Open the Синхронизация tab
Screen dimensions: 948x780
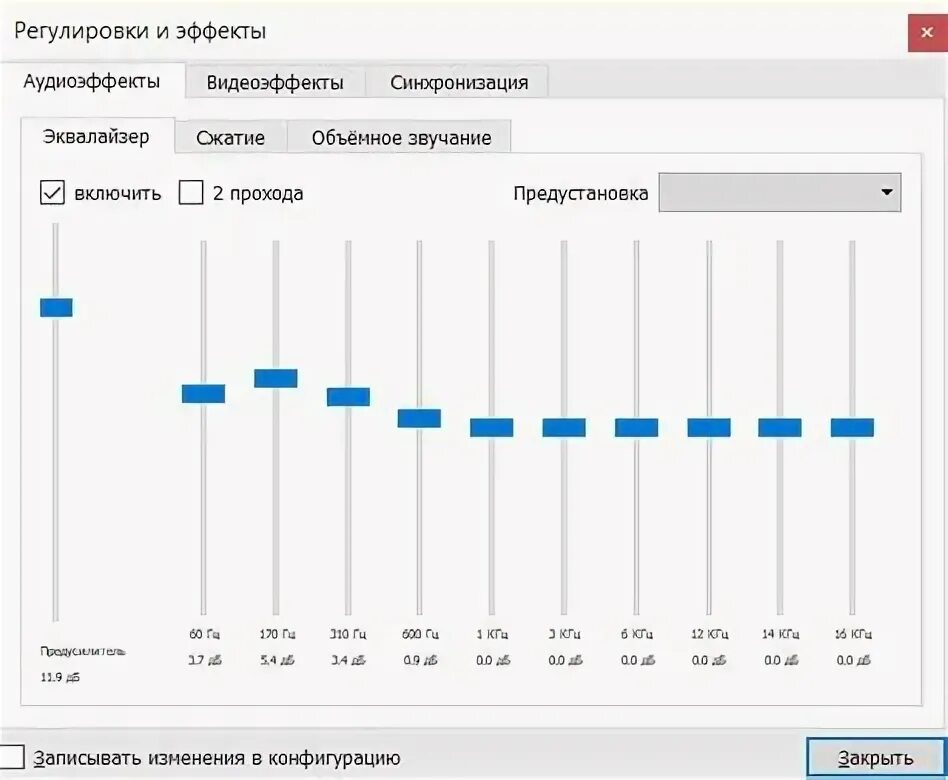458,82
